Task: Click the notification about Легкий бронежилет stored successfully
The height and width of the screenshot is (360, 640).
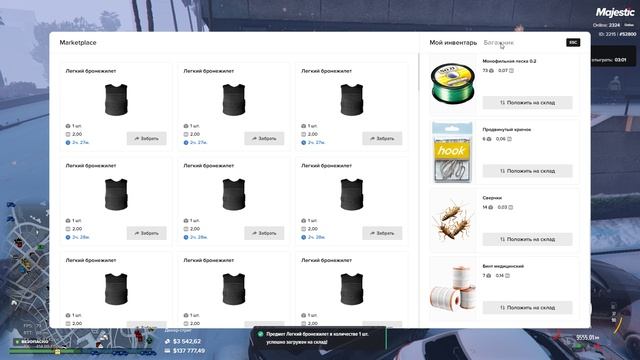Action: tap(319, 338)
